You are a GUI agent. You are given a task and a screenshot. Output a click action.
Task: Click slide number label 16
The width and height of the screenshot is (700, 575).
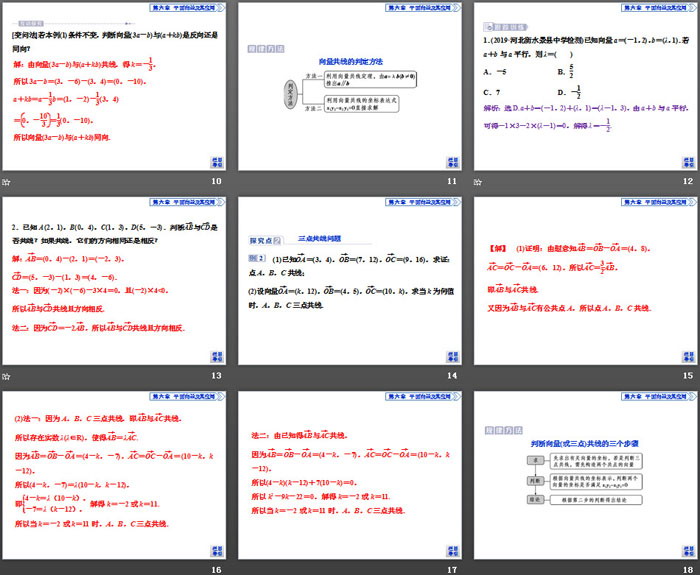point(217,570)
